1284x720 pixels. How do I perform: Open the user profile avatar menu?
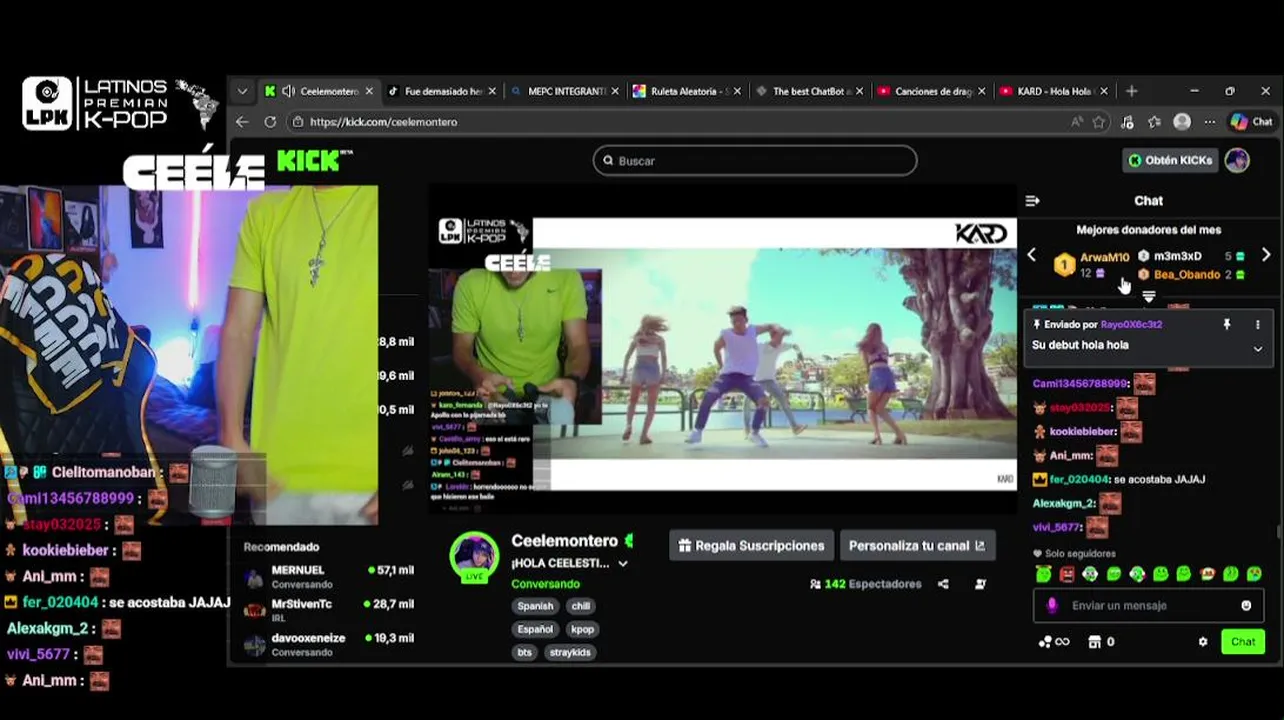pyautogui.click(x=1237, y=160)
